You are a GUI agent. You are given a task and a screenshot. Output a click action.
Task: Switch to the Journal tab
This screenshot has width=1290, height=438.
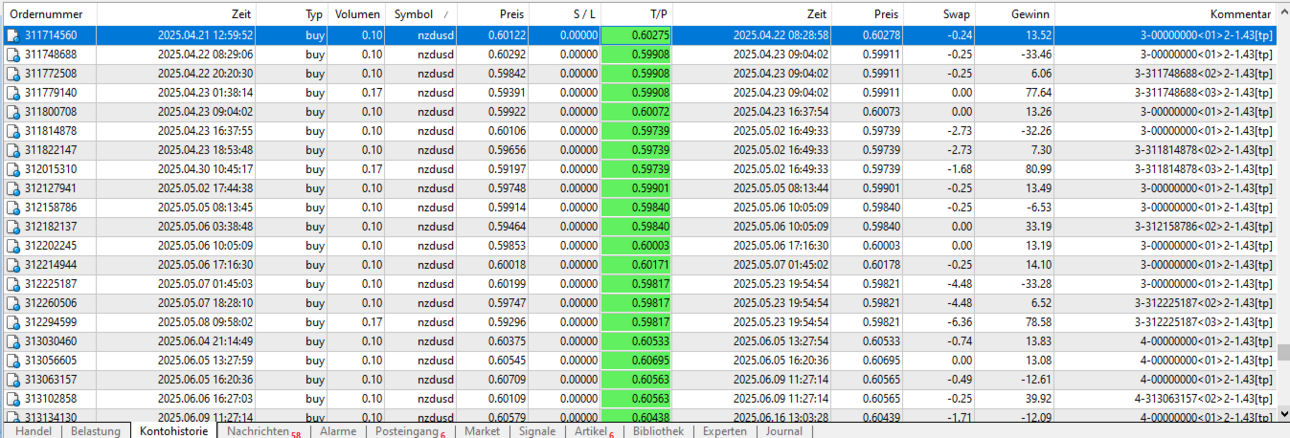784,431
